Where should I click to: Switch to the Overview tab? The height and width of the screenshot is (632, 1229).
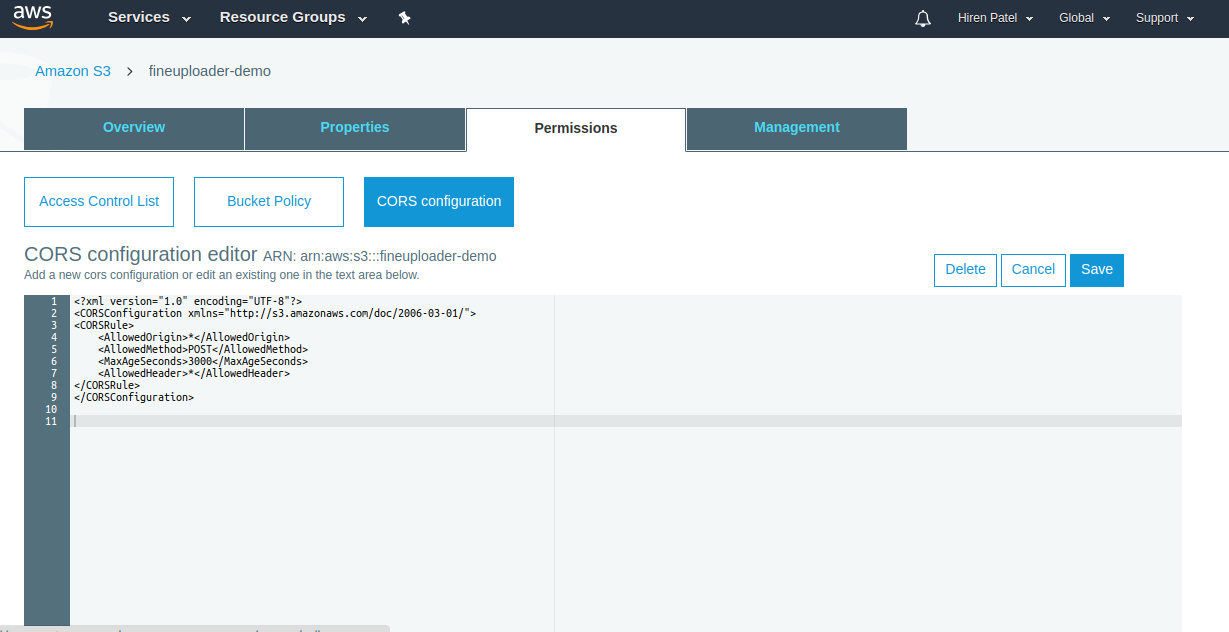133,128
